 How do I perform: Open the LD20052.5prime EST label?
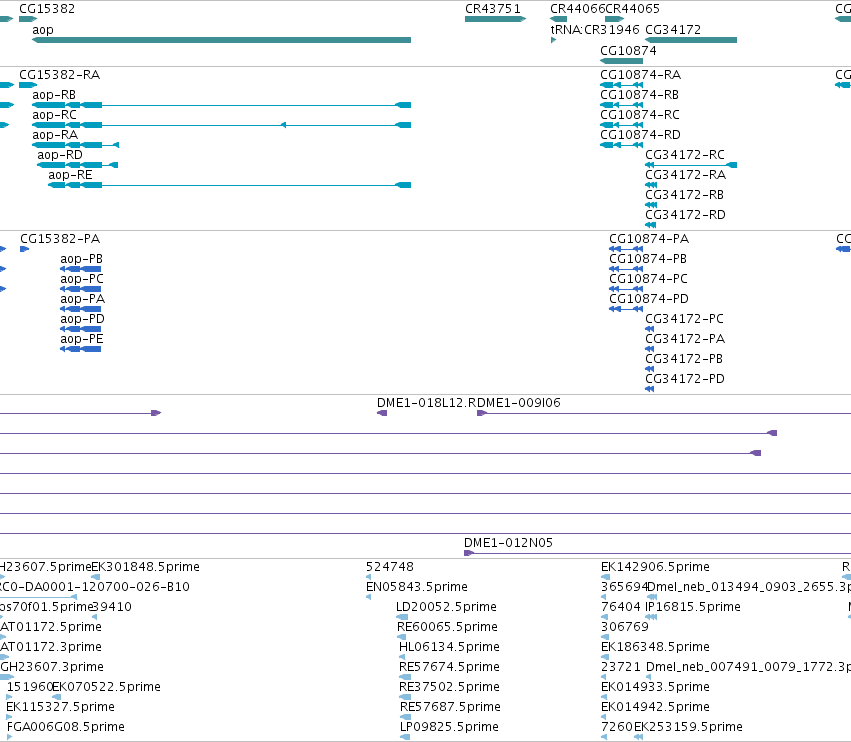[x=446, y=607]
